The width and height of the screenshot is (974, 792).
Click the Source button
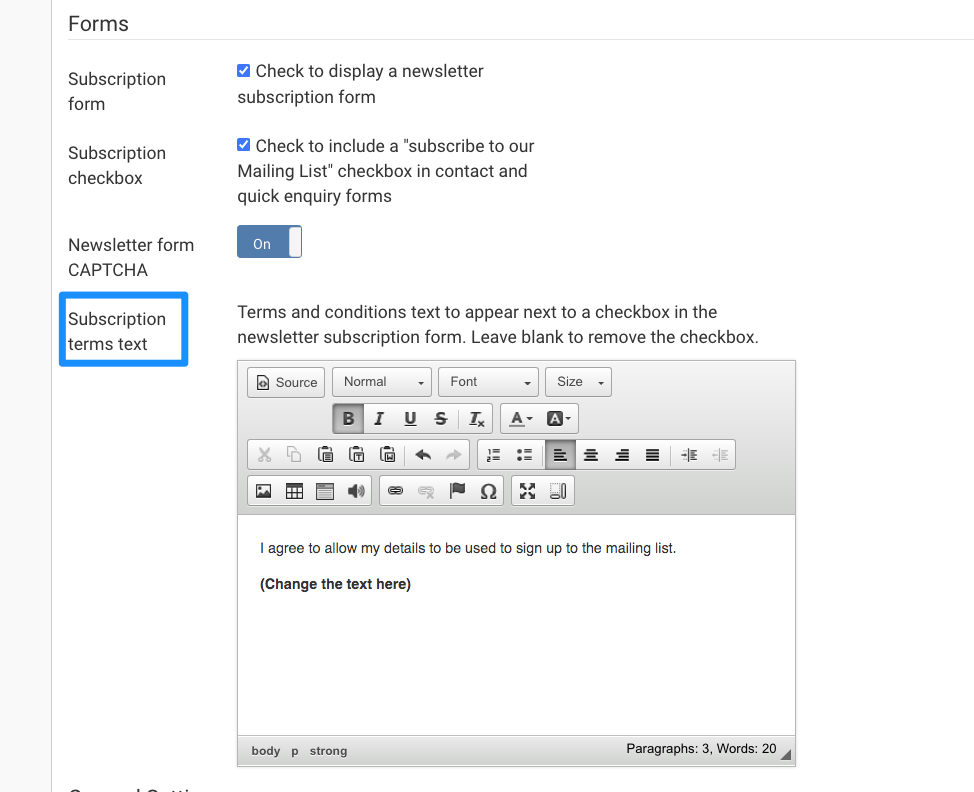(x=286, y=382)
